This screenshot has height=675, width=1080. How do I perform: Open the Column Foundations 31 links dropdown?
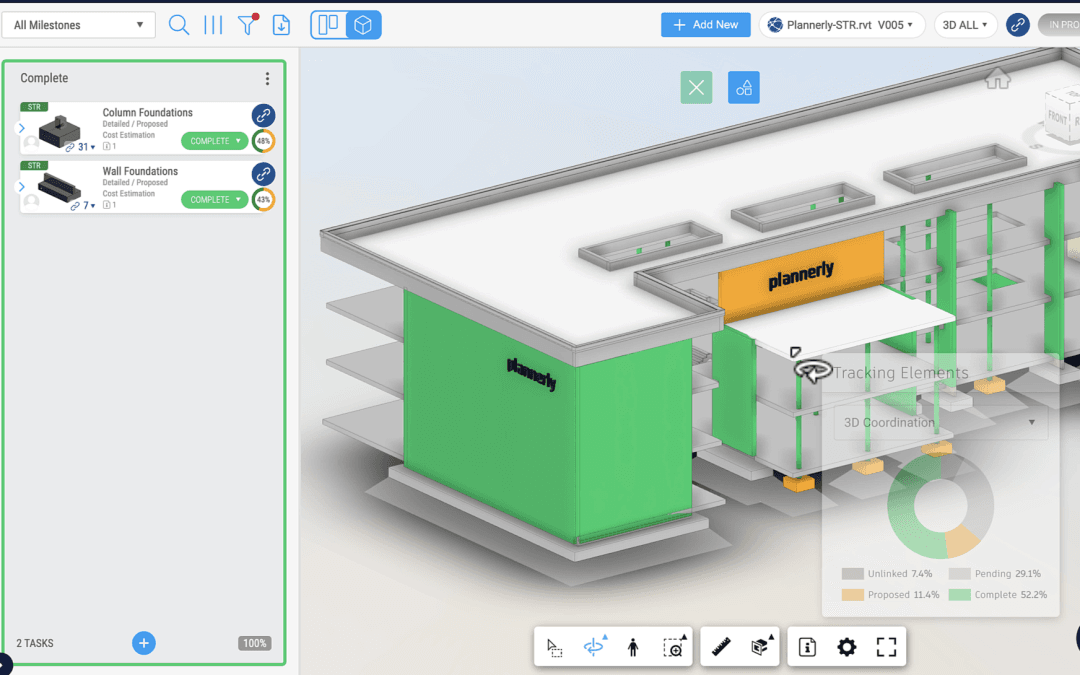point(81,147)
